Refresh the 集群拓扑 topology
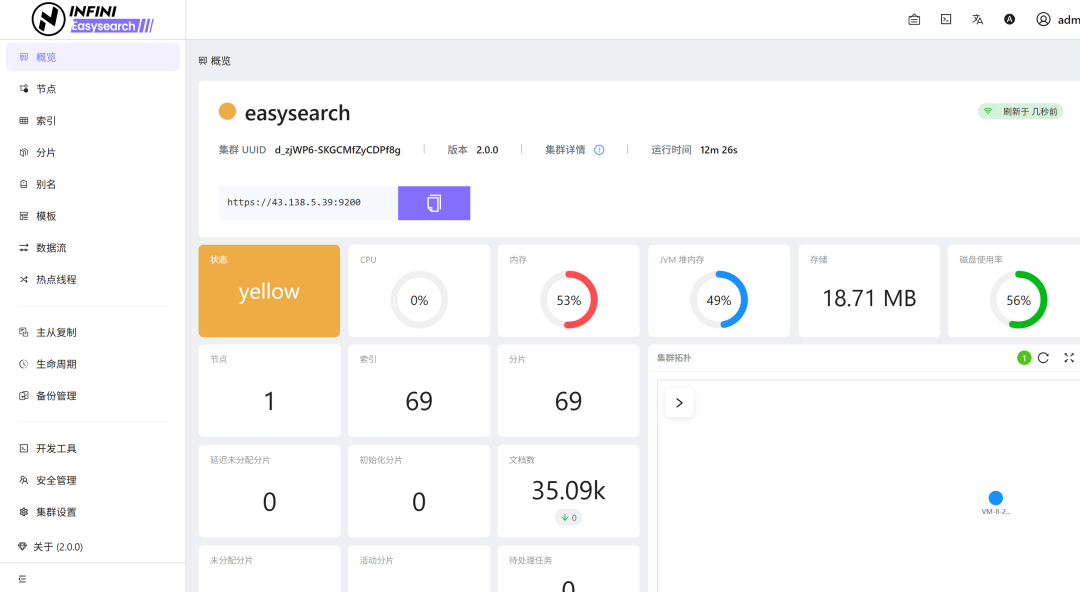Image resolution: width=1080 pixels, height=592 pixels. coord(1043,358)
